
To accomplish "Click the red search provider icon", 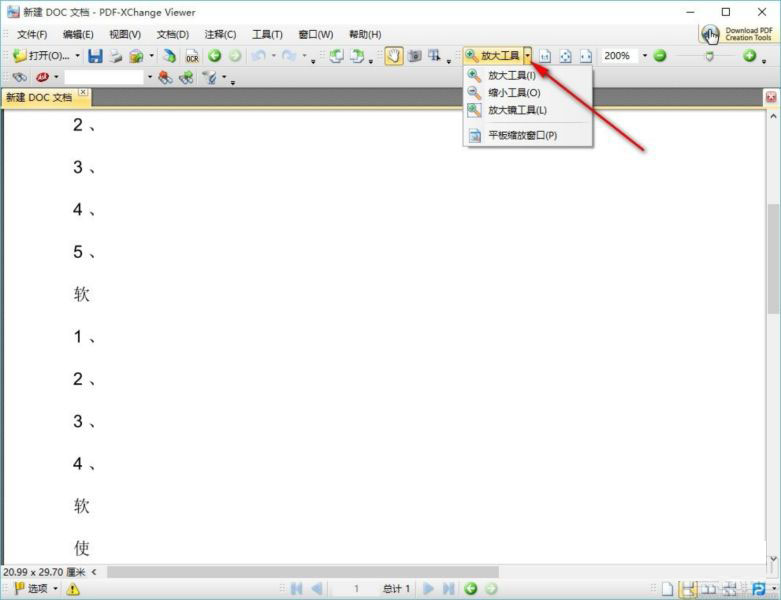I will point(42,77).
